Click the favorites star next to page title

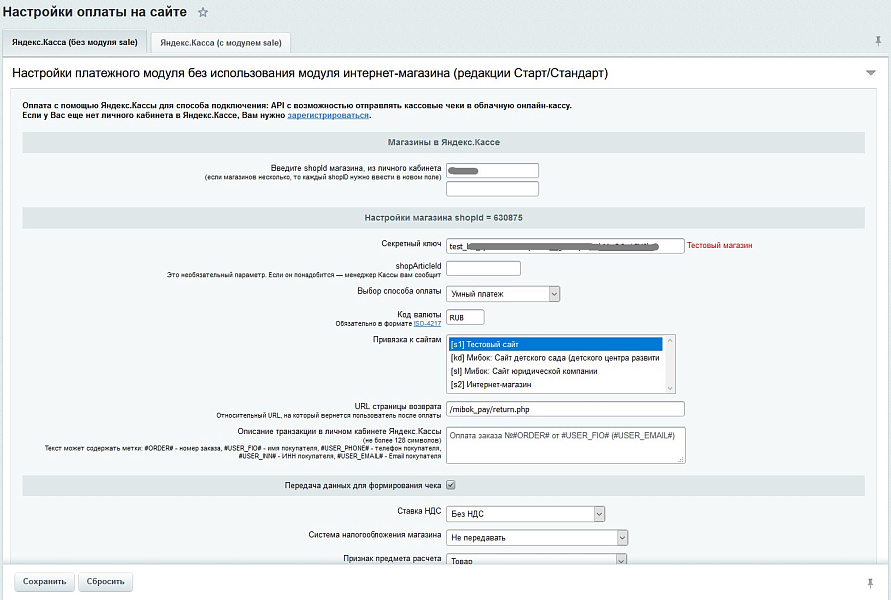(204, 12)
